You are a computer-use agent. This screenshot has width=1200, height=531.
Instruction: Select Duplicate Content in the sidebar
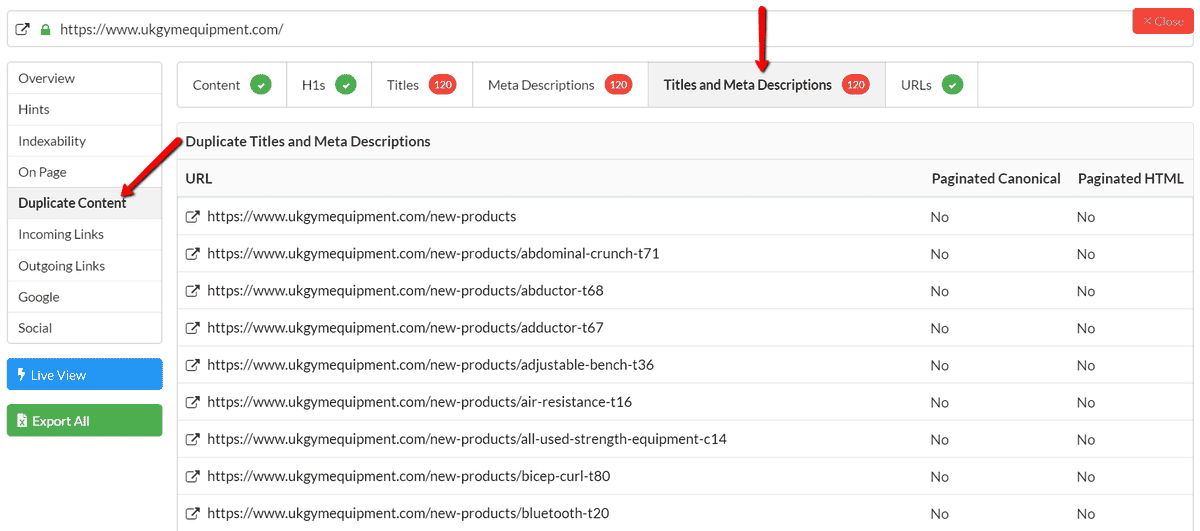click(84, 203)
